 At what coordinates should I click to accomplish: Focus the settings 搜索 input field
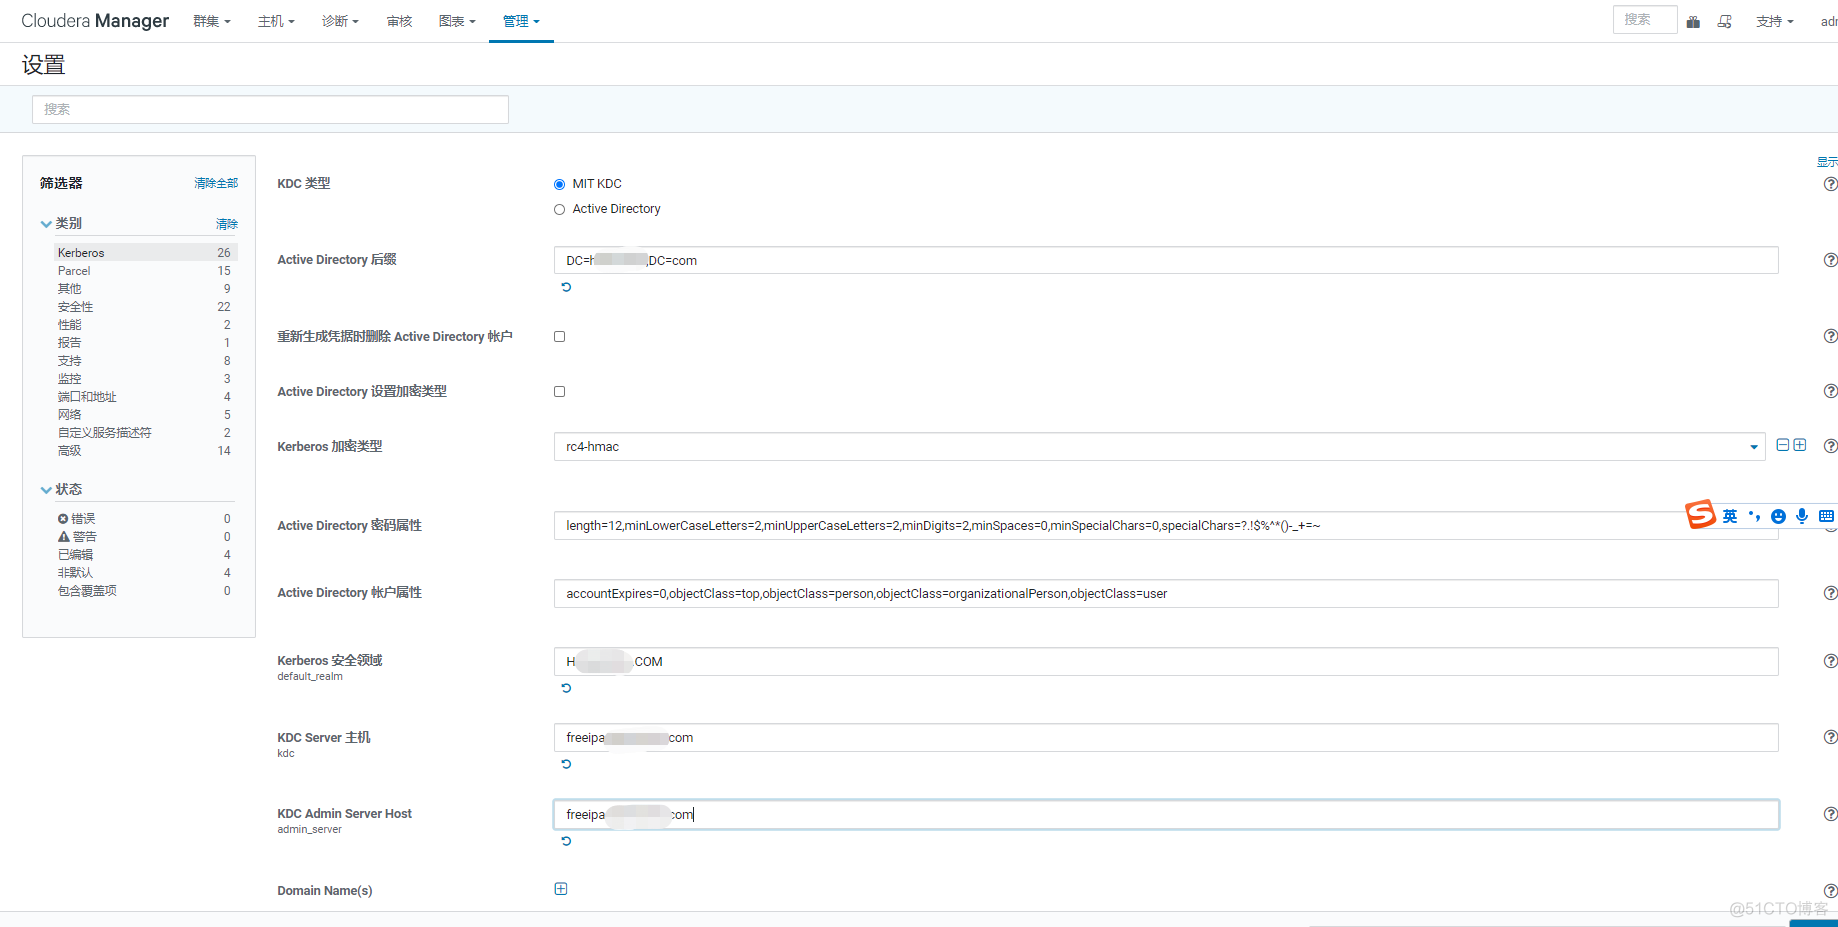point(270,109)
